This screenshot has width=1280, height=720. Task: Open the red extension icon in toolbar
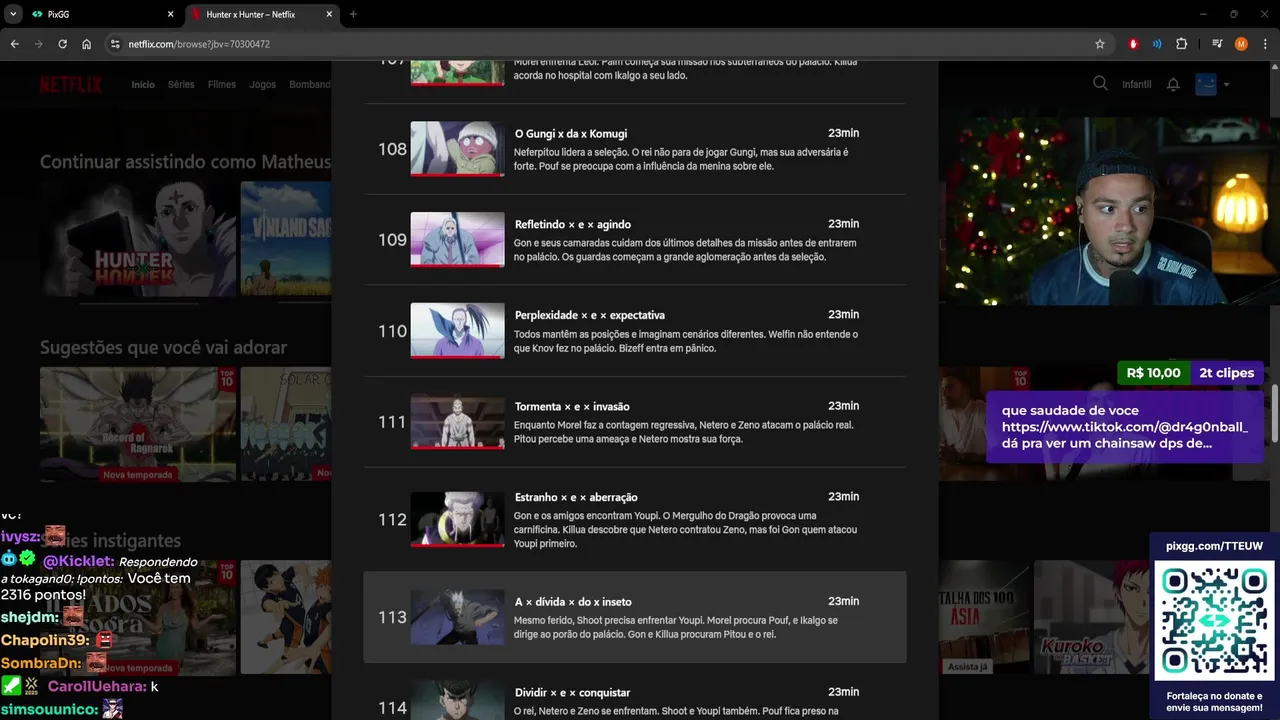(x=1133, y=44)
